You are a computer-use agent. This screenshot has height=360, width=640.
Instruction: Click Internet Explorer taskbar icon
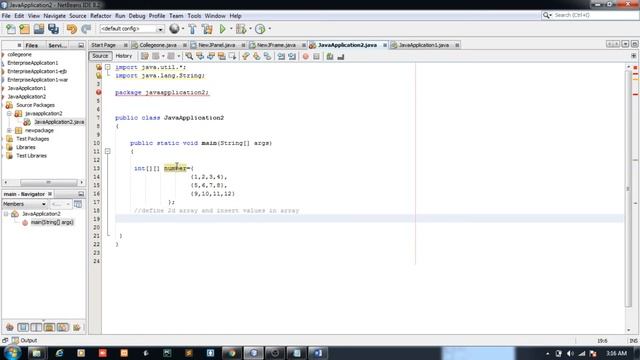point(59,353)
